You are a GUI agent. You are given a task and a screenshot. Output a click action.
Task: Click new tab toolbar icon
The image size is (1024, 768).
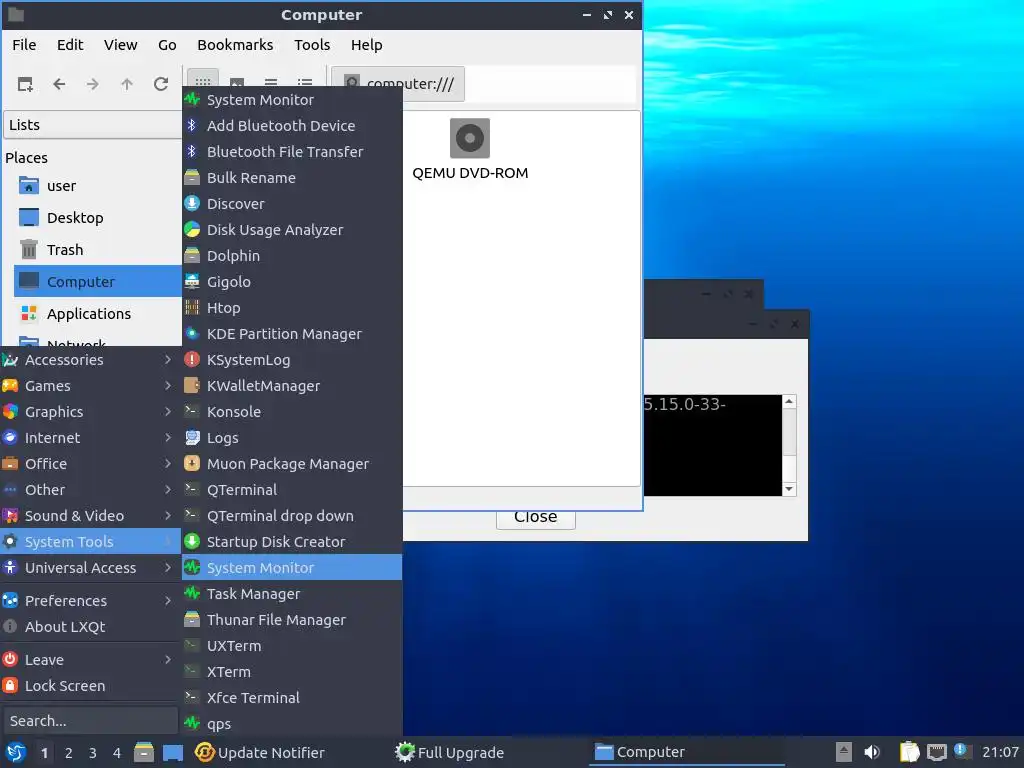coord(25,84)
